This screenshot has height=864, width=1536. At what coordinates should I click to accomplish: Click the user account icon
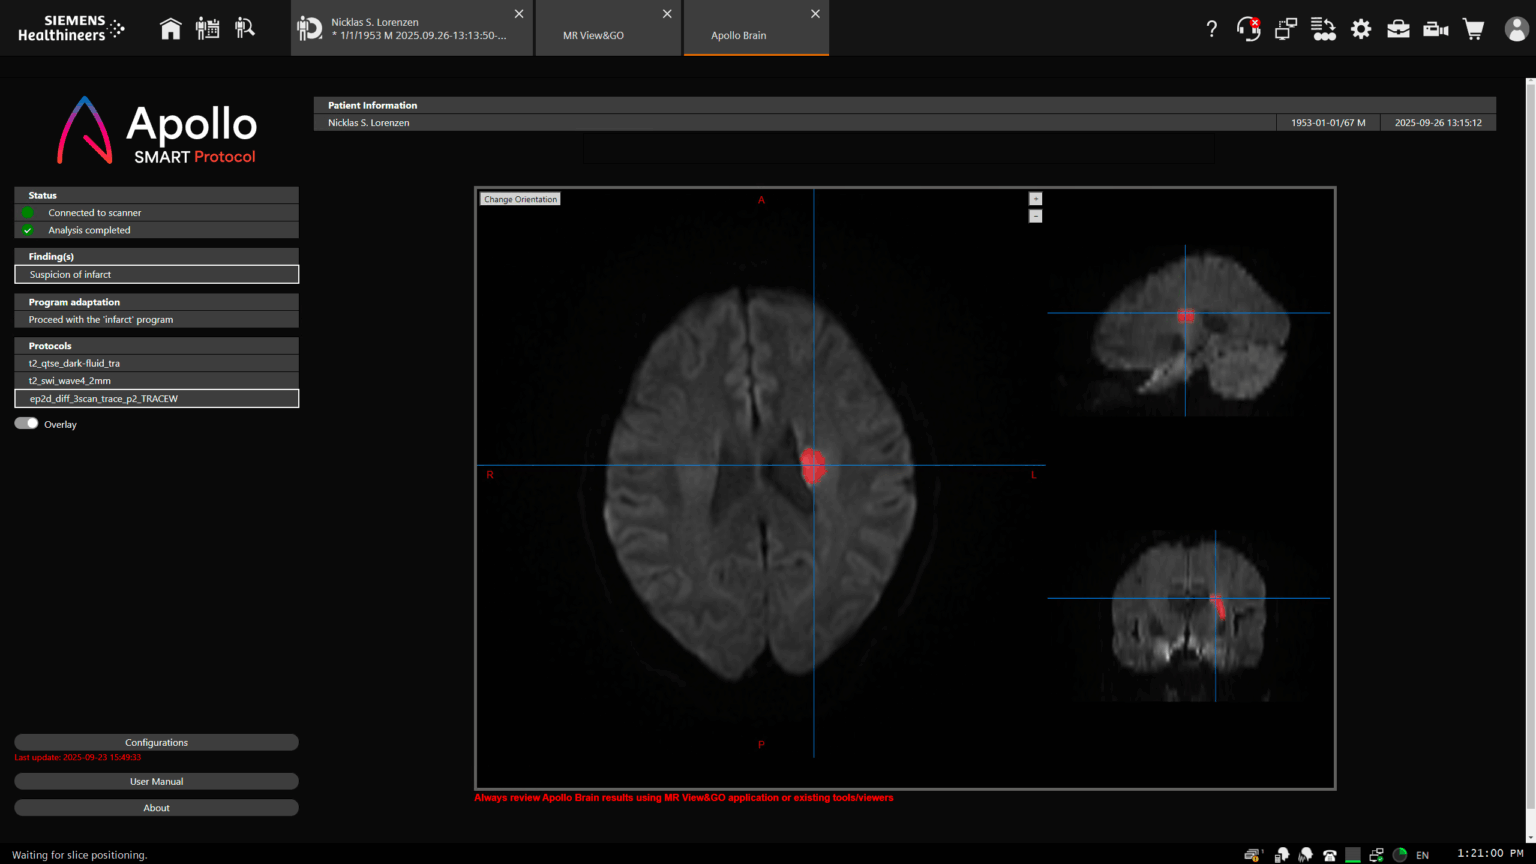1515,29
